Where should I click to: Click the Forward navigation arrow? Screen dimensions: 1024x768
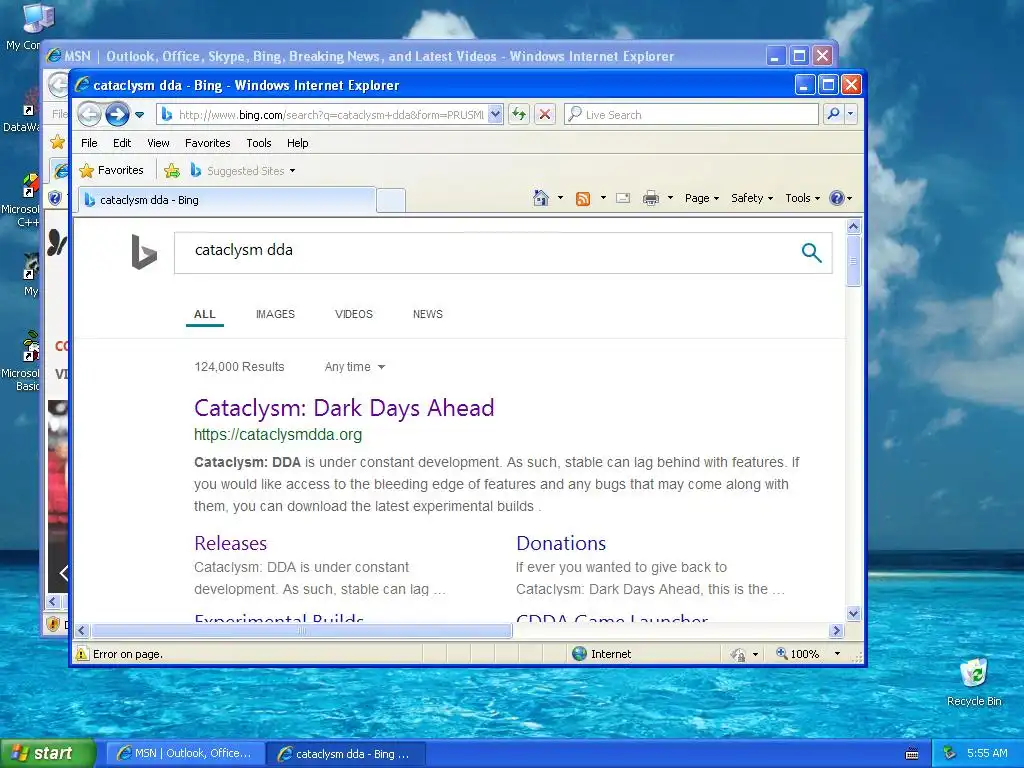tap(118, 114)
